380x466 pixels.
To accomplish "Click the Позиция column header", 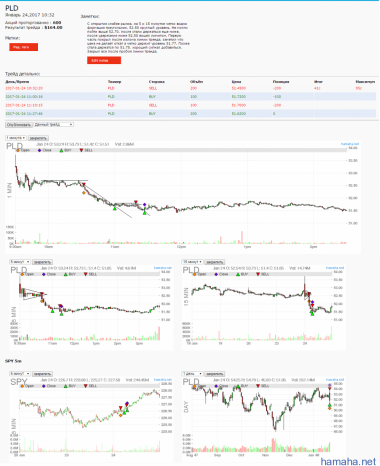I will pyautogui.click(x=281, y=82).
